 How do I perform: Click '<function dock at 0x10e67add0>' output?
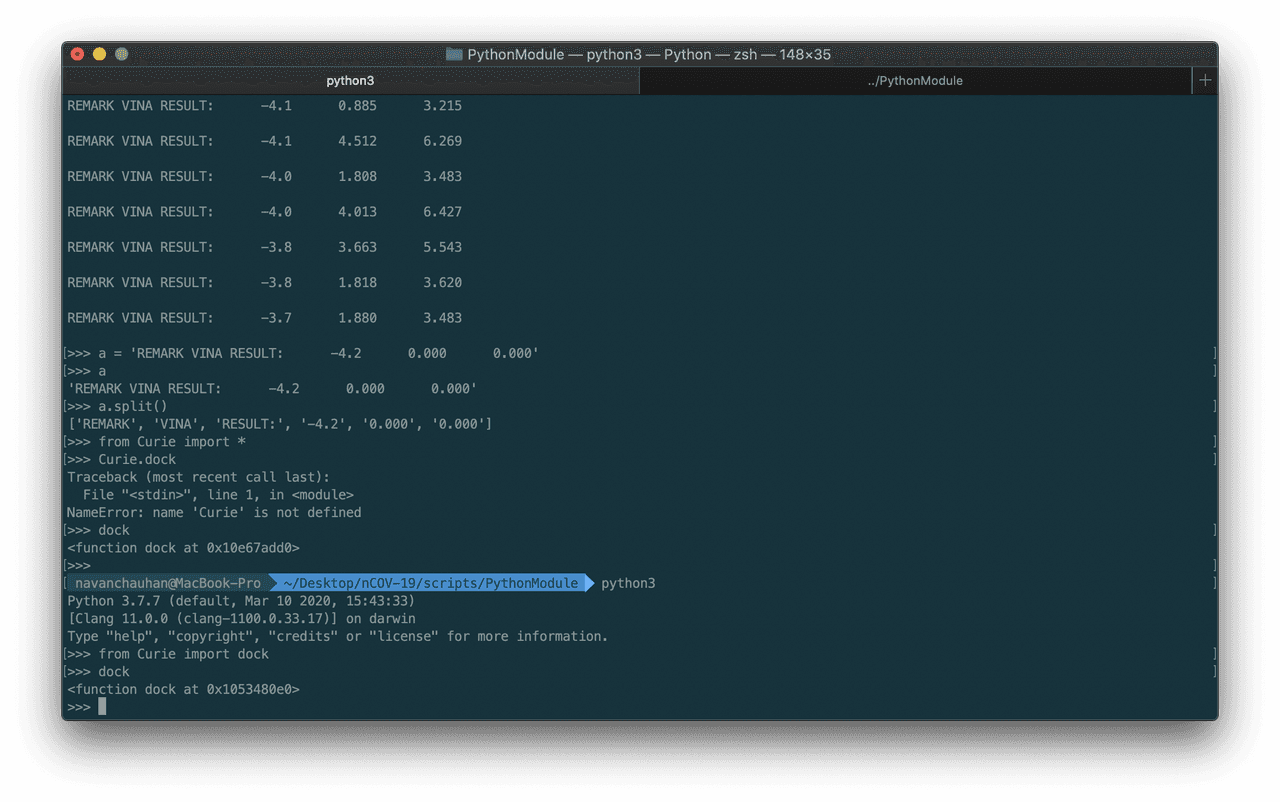click(x=183, y=548)
